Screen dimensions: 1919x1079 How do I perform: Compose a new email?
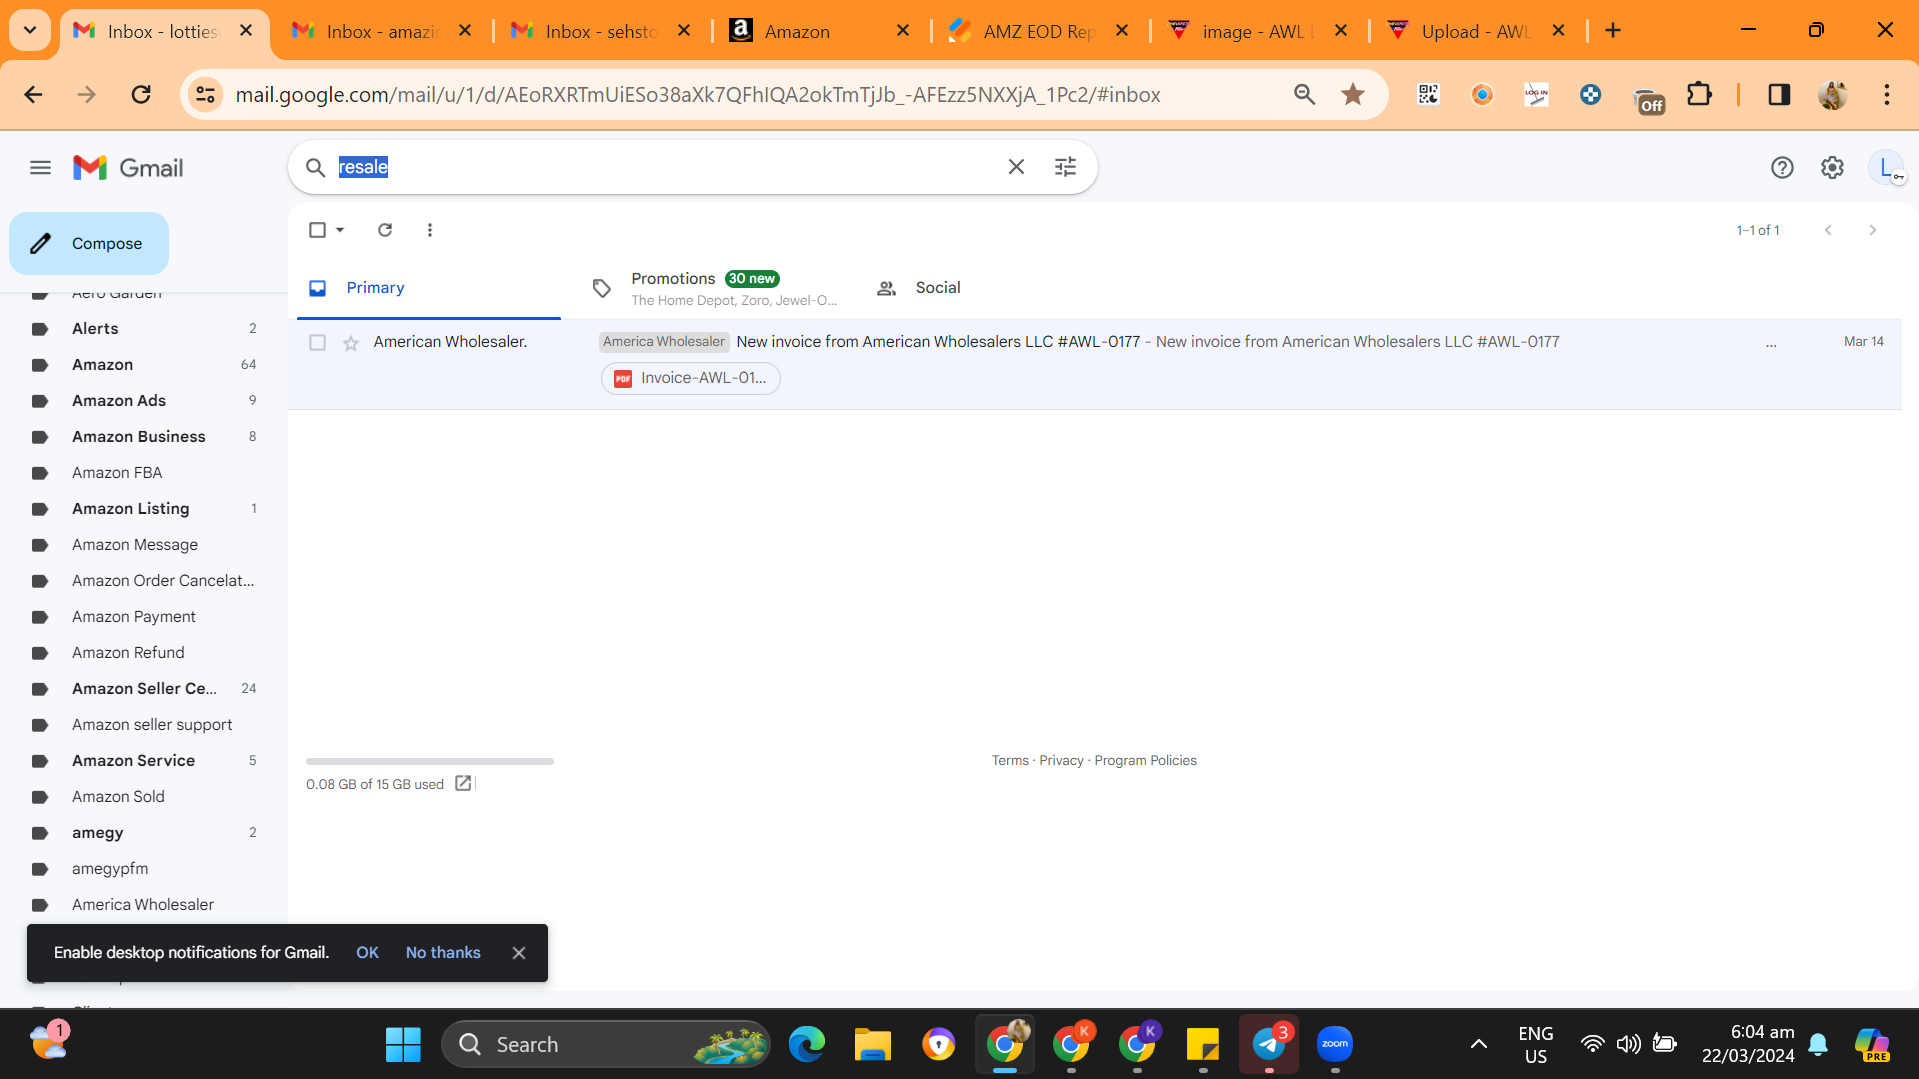(x=89, y=243)
